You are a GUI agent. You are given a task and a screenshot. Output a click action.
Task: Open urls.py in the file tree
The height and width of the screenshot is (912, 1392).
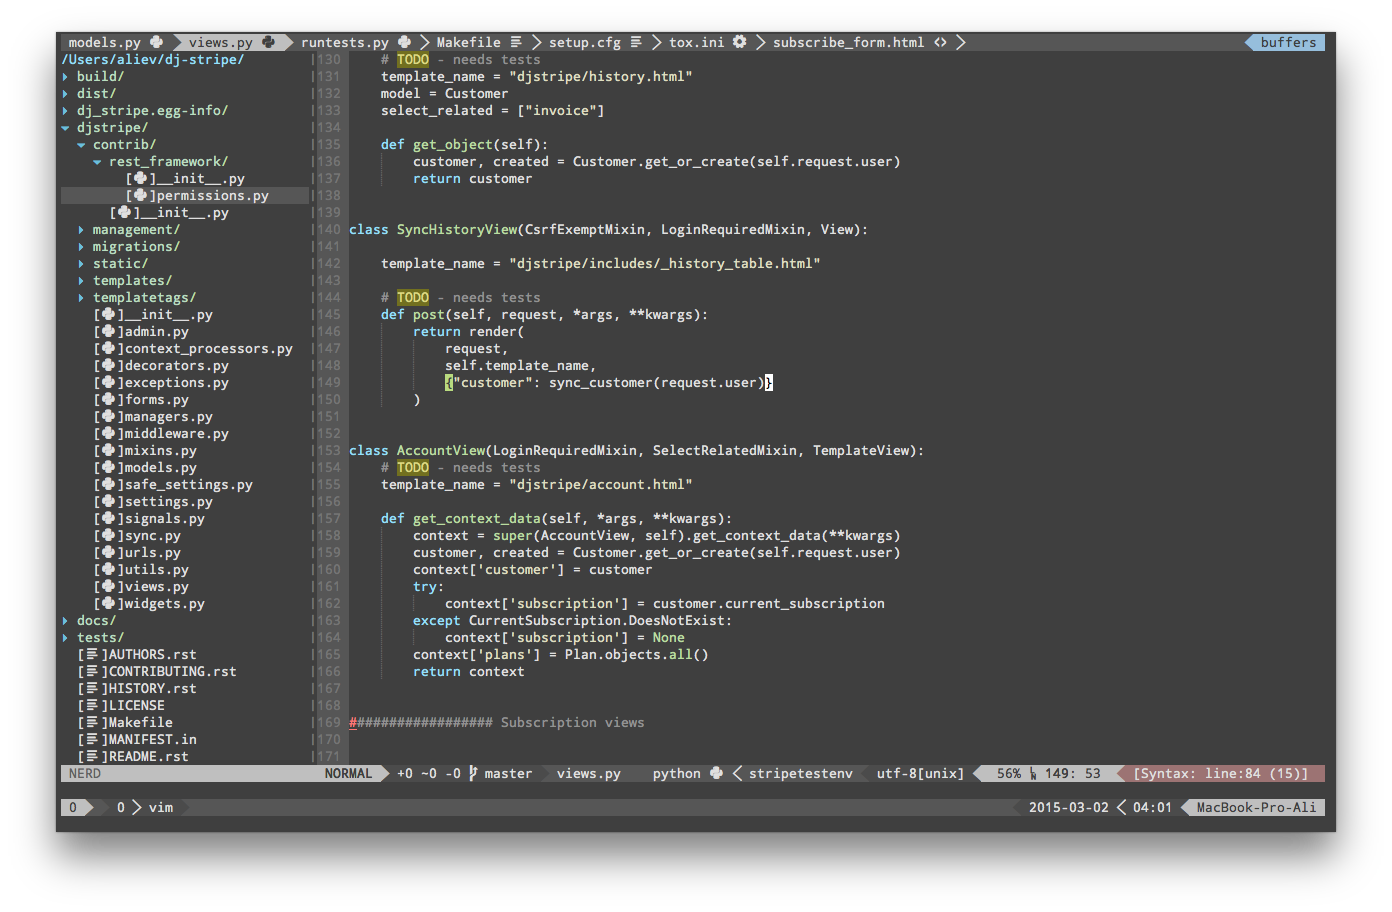click(x=153, y=552)
